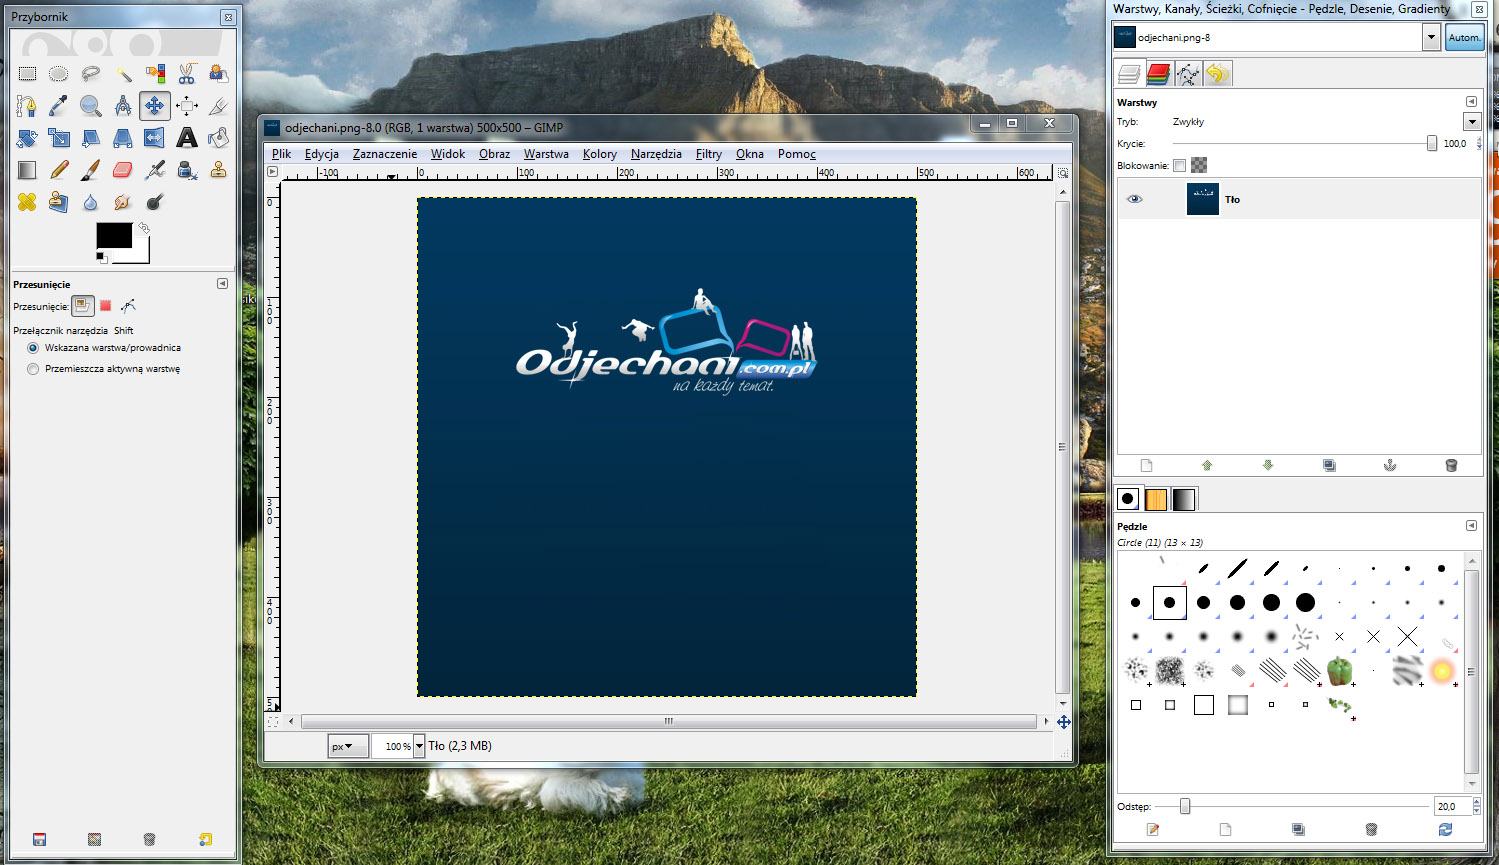The height and width of the screenshot is (865, 1499).
Task: Select the Select by Color tool
Action: tap(155, 73)
